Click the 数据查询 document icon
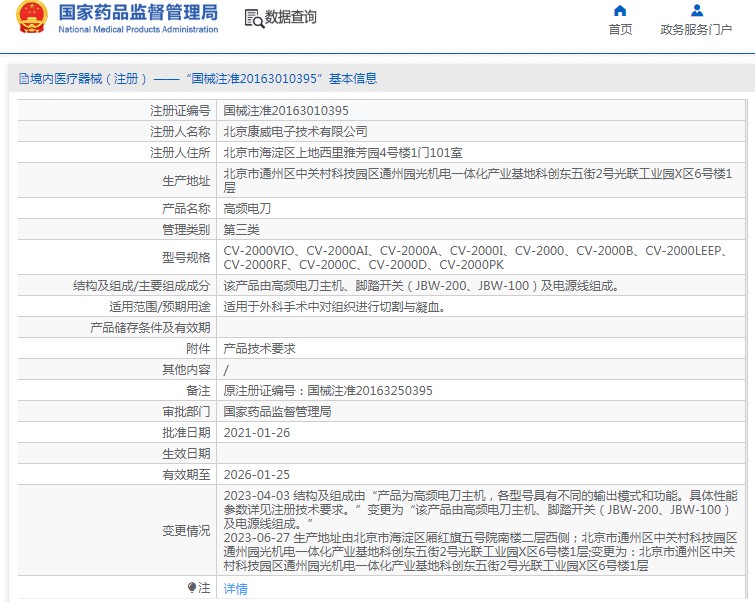This screenshot has height=602, width=755. click(x=254, y=17)
